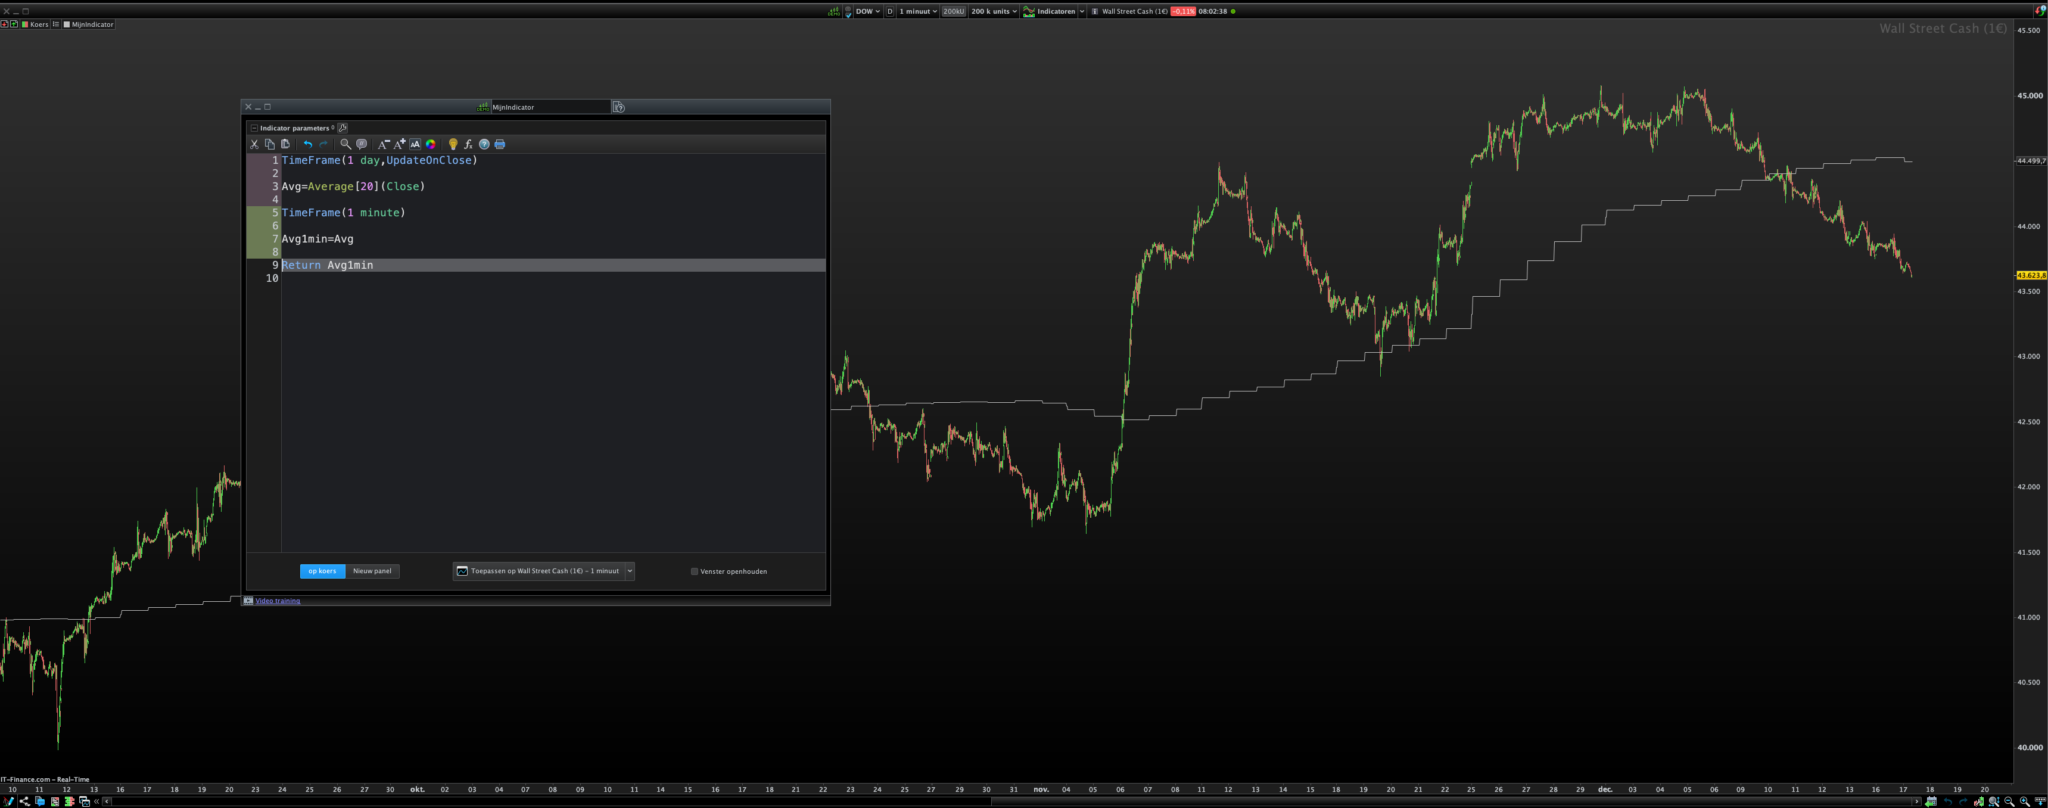Viewport: 2048px width, 808px height.
Task: Click the 43.623,8 current price label
Action: (x=2031, y=275)
